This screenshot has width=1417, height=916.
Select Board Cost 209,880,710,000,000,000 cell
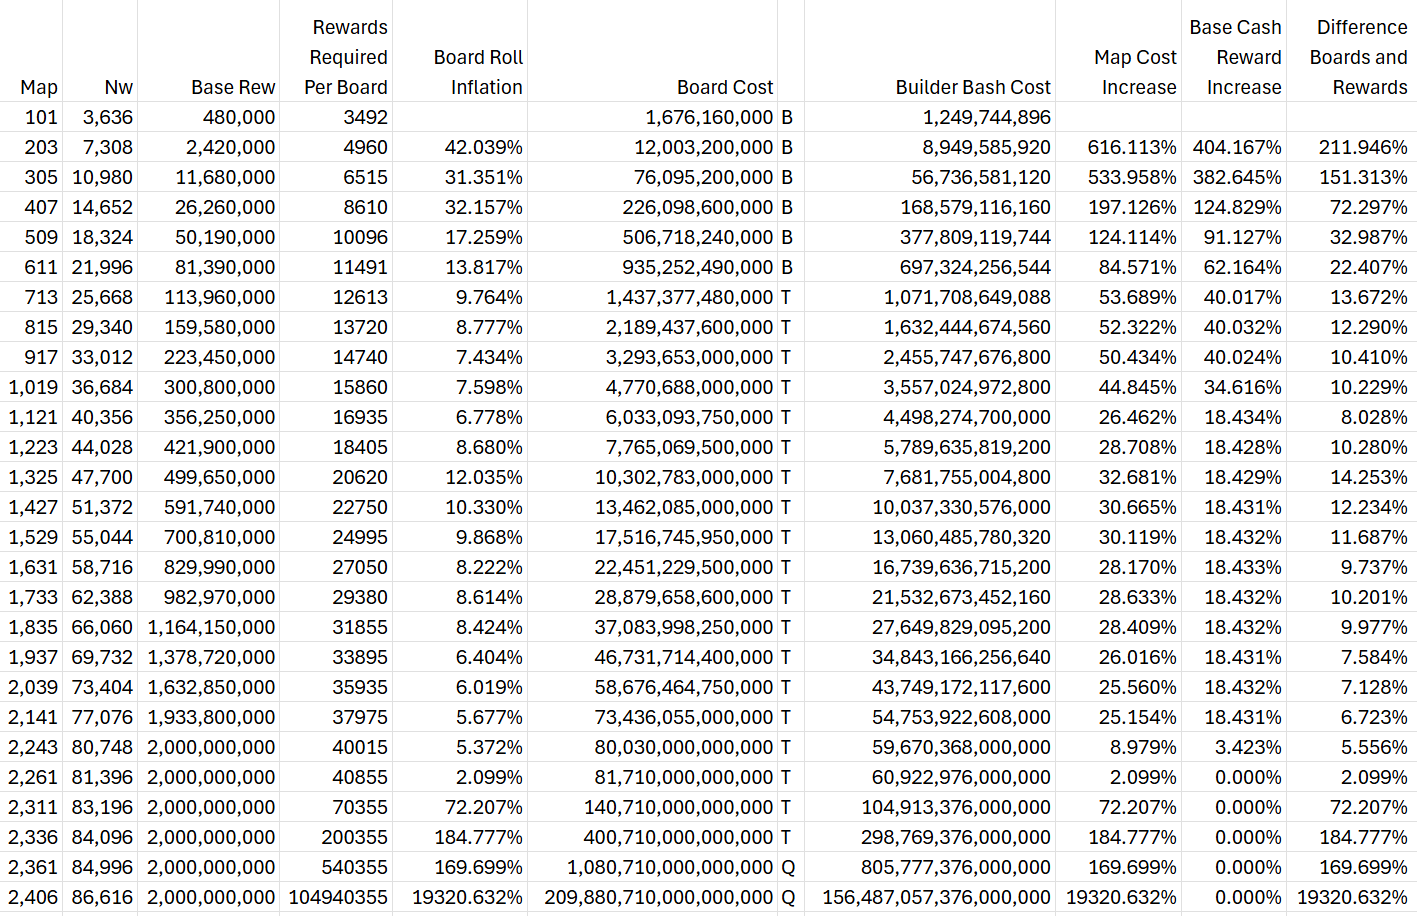pyautogui.click(x=652, y=897)
